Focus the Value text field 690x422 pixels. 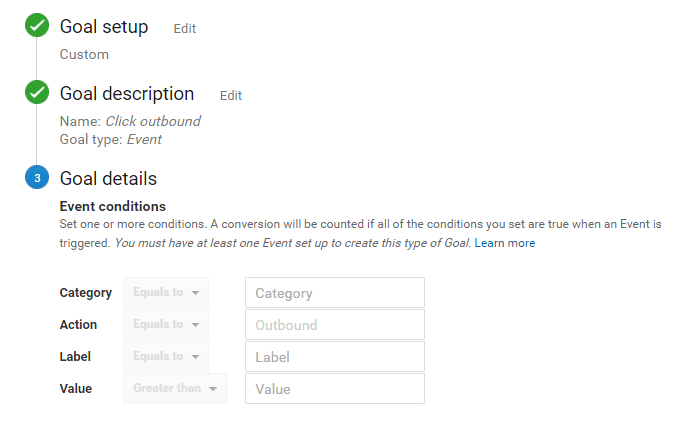coord(335,389)
